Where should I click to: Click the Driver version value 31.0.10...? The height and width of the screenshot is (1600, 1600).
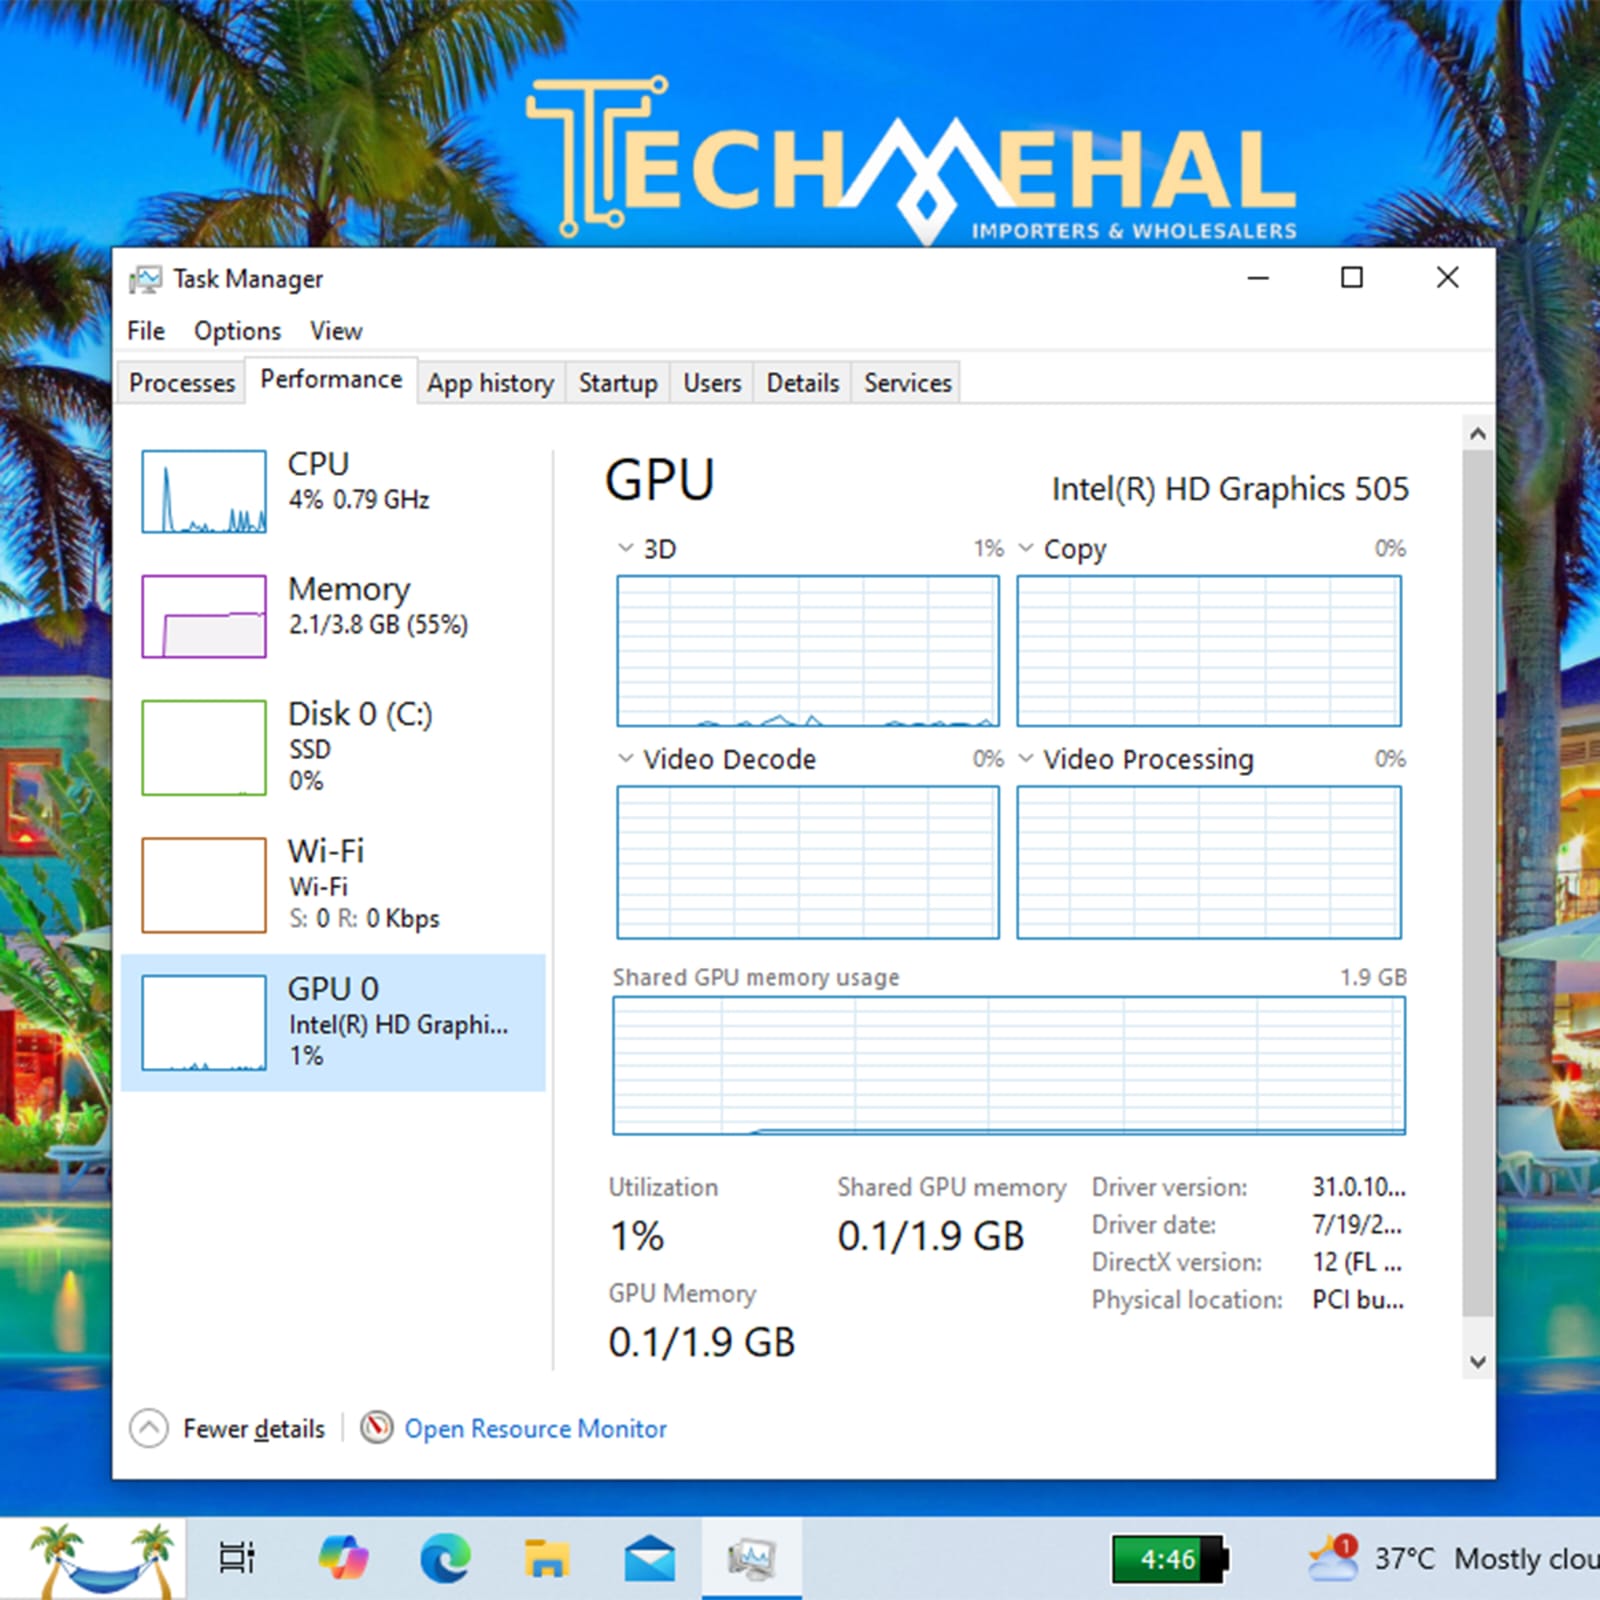(x=1359, y=1187)
